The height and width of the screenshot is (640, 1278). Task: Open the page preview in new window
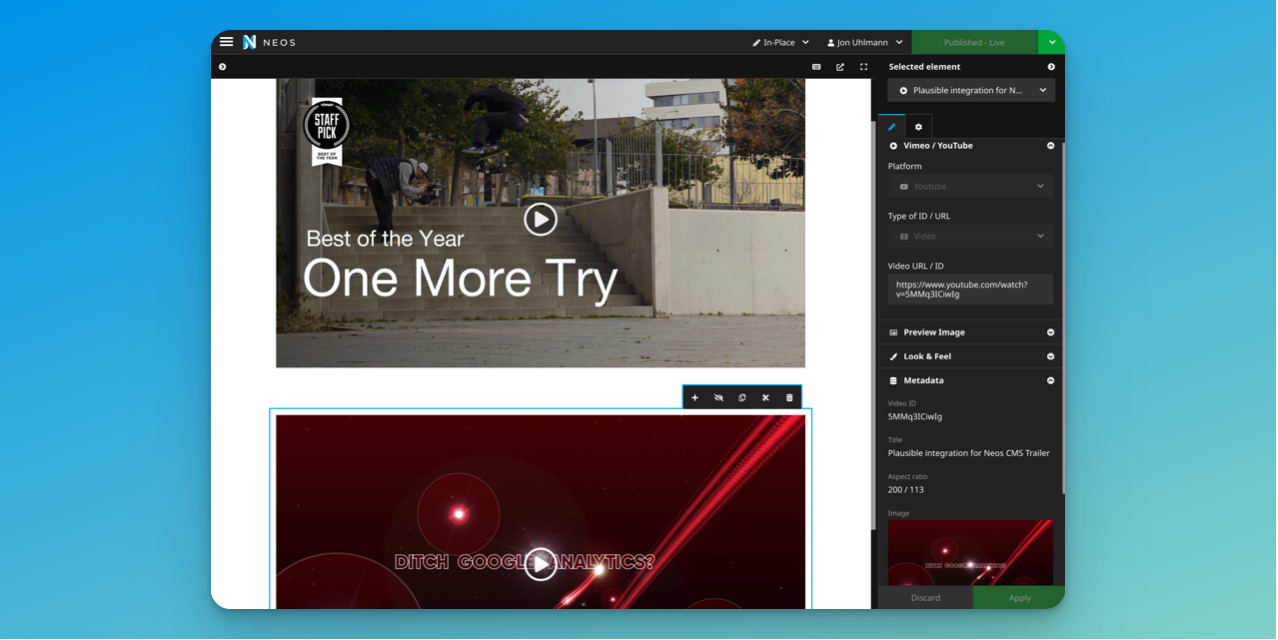pos(840,67)
